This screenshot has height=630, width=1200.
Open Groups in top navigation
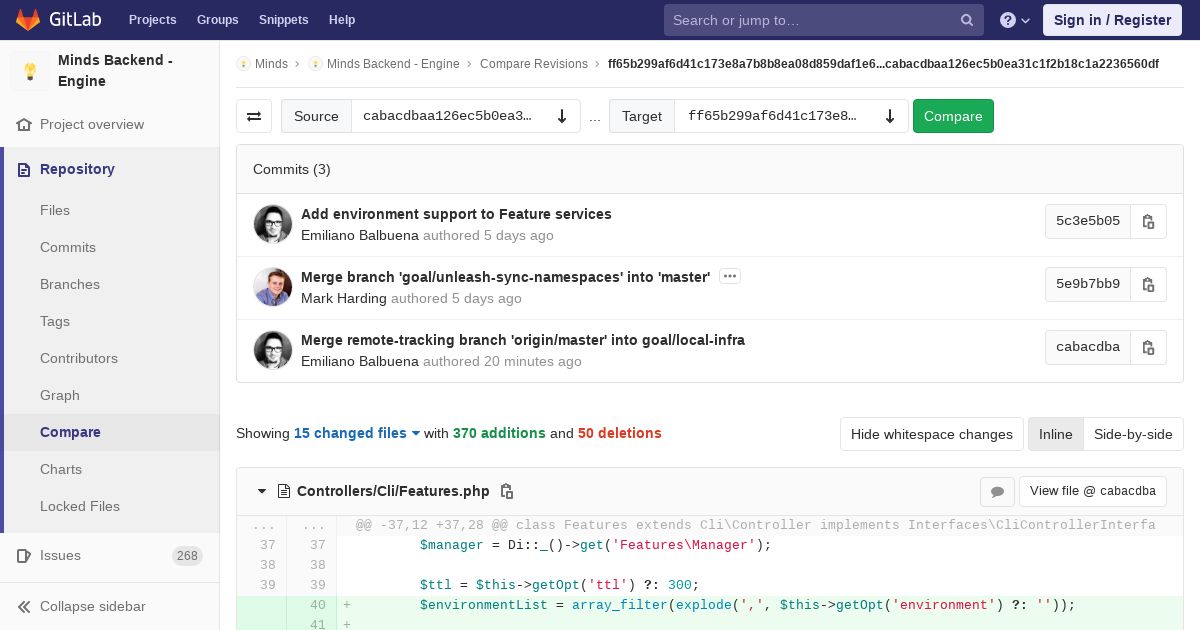(x=217, y=20)
